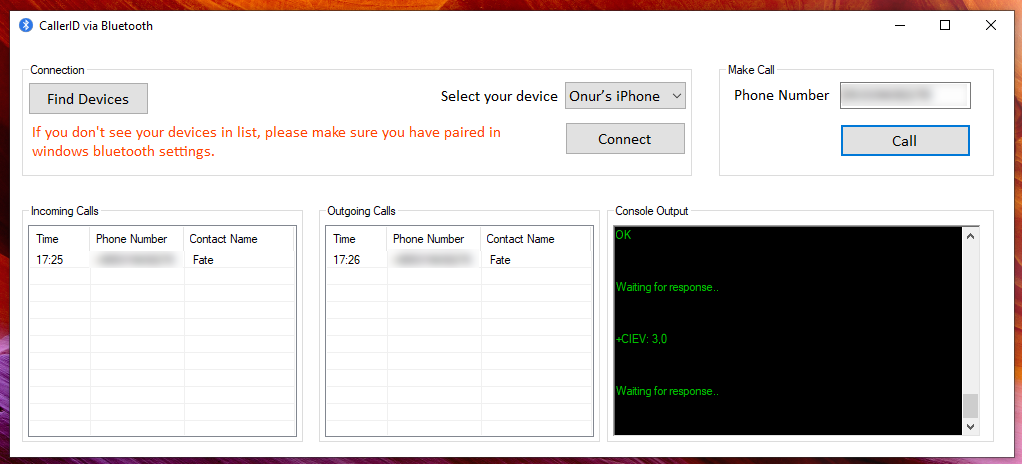Click Phone Number header in Incoming Calls
Screen dimensions: 1022x464
[131, 239]
